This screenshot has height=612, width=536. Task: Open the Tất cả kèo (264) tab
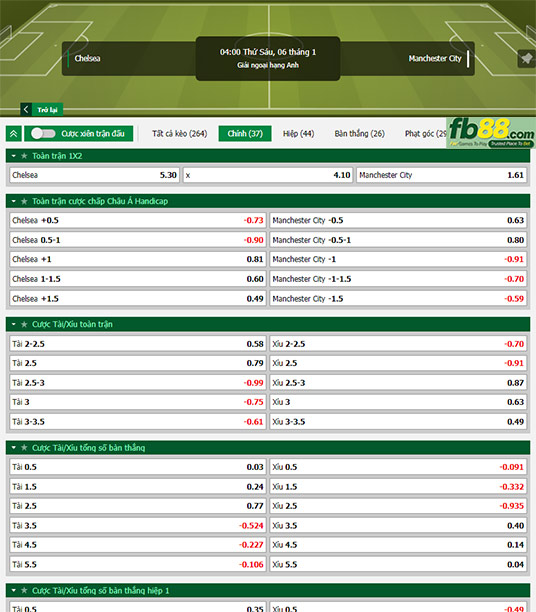pyautogui.click(x=180, y=133)
